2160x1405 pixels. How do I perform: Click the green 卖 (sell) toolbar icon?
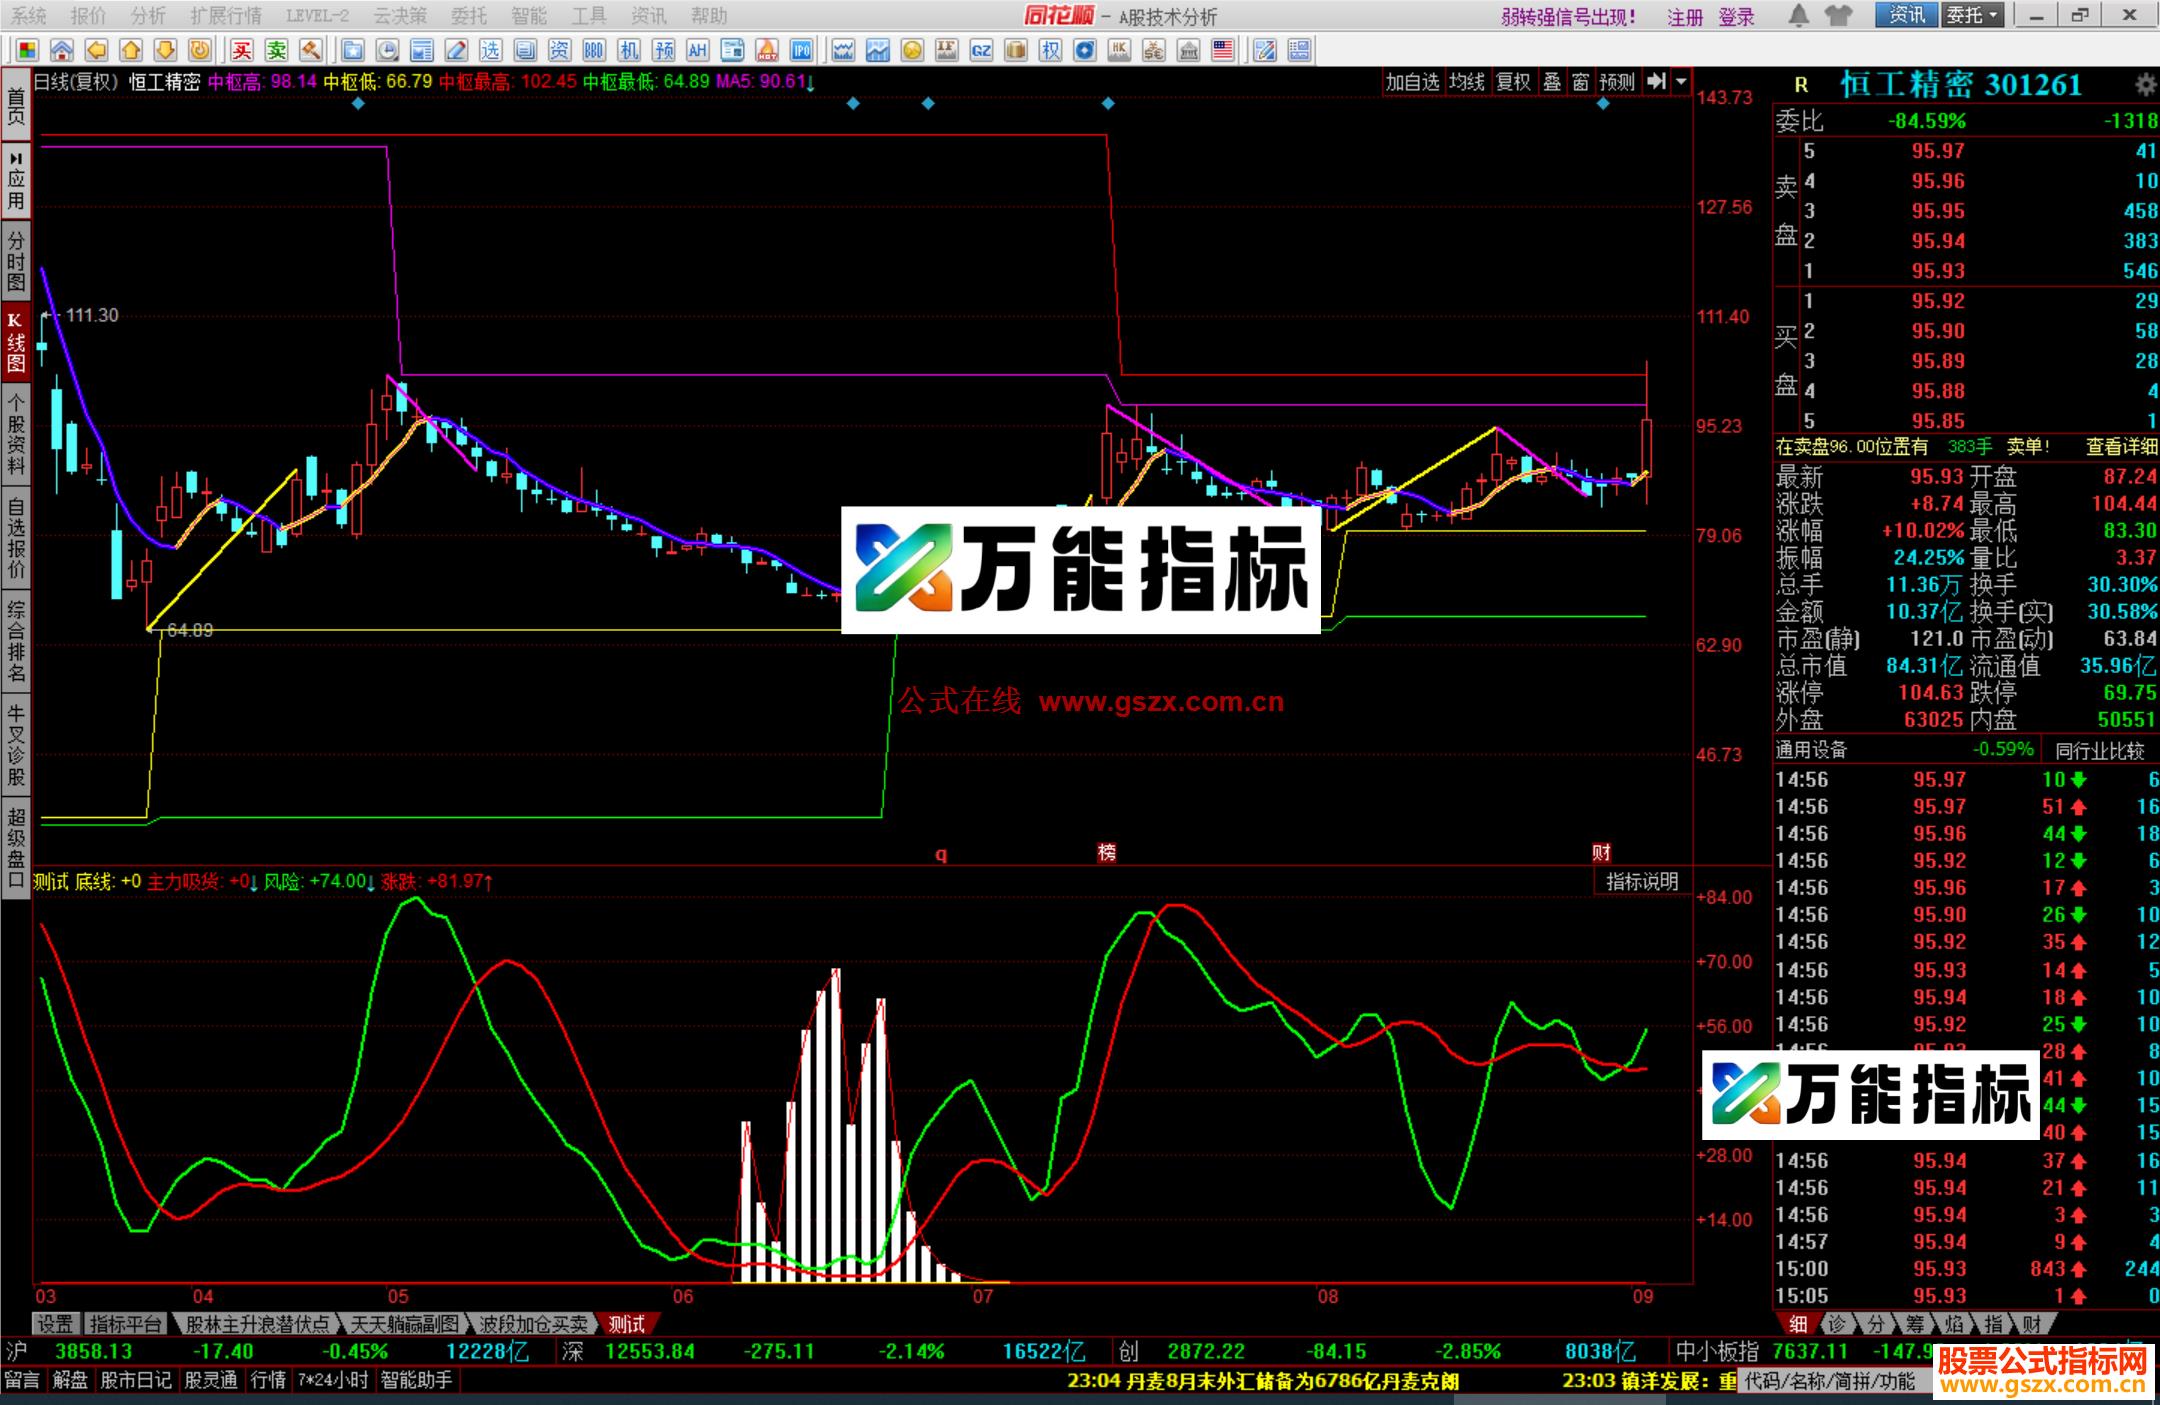pos(276,50)
